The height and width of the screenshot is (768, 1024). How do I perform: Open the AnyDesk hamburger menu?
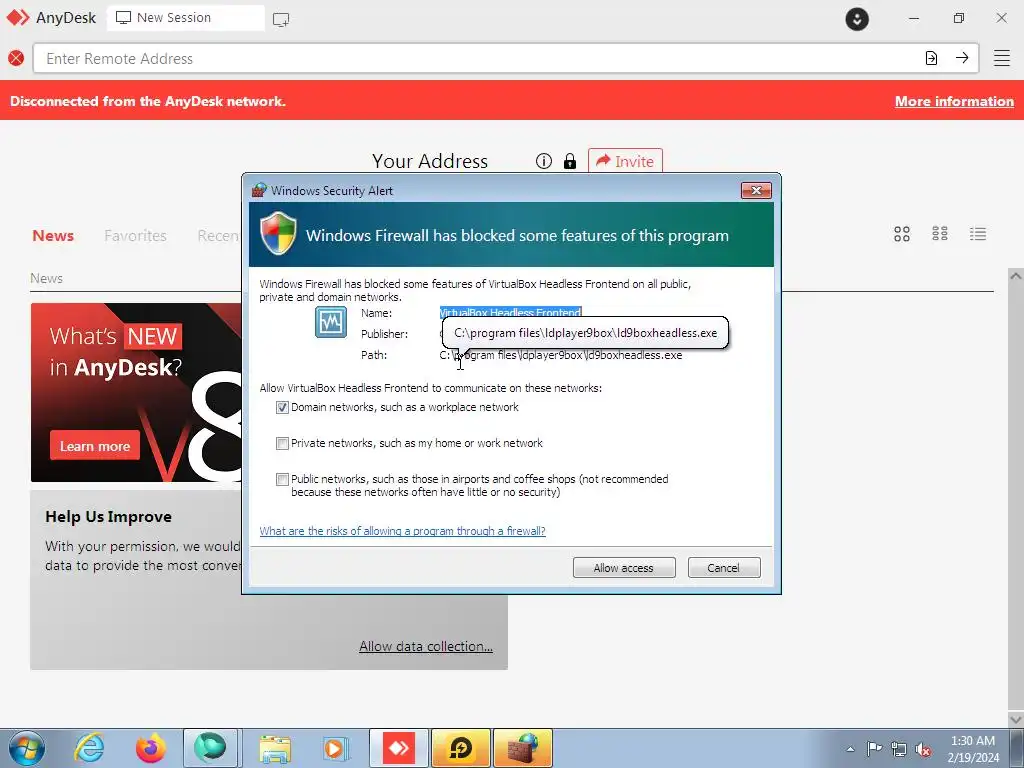1002,58
